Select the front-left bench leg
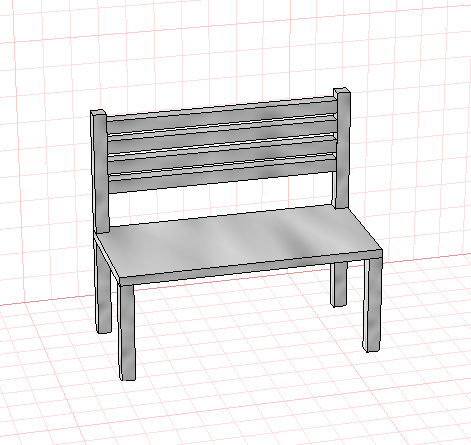The width and height of the screenshot is (471, 445). 127,332
